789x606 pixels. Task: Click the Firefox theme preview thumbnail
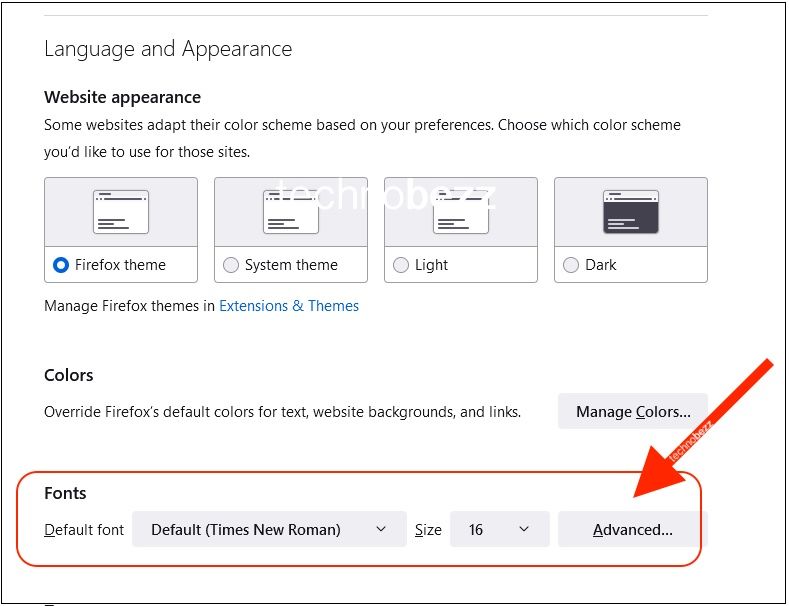pyautogui.click(x=121, y=212)
